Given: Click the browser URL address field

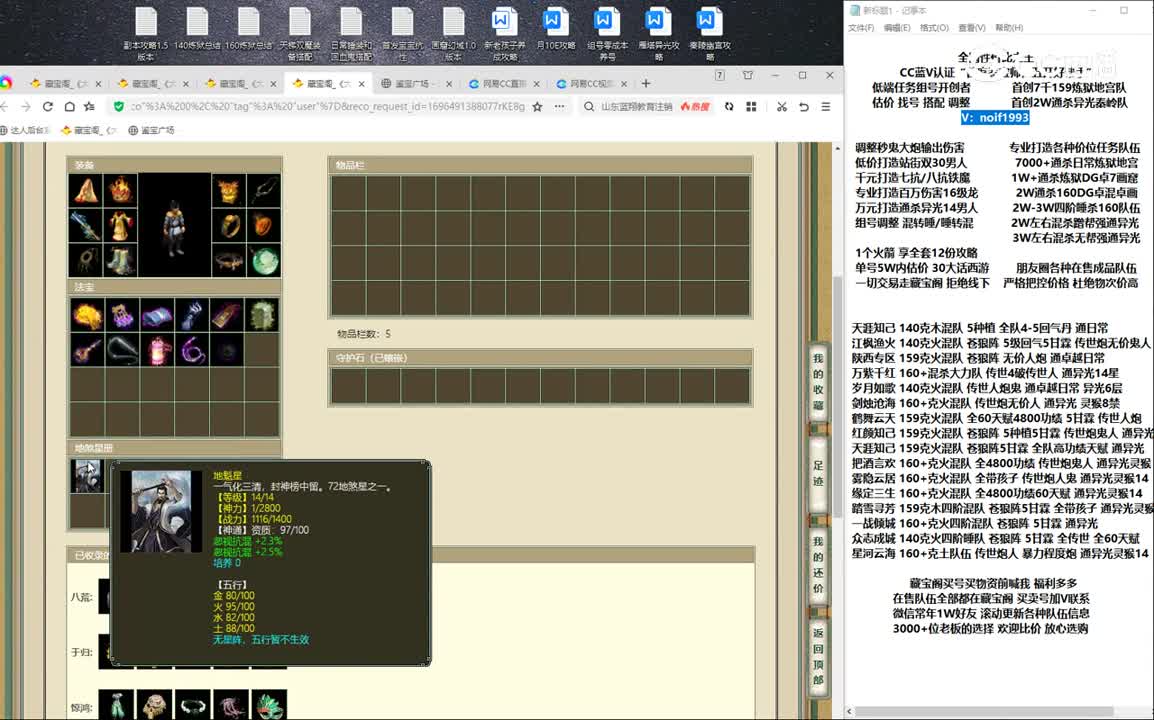Looking at the screenshot, I should 327,107.
